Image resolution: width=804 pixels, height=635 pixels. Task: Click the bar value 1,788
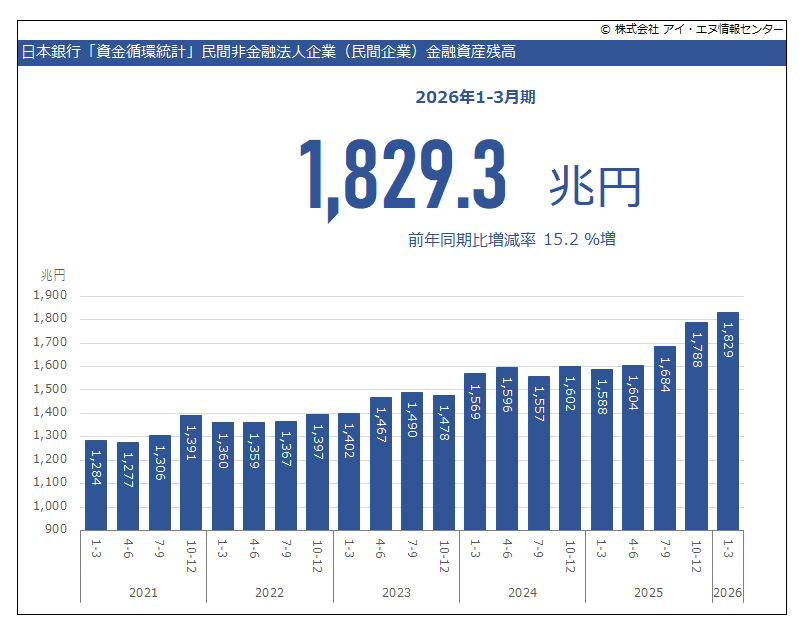pos(697,350)
